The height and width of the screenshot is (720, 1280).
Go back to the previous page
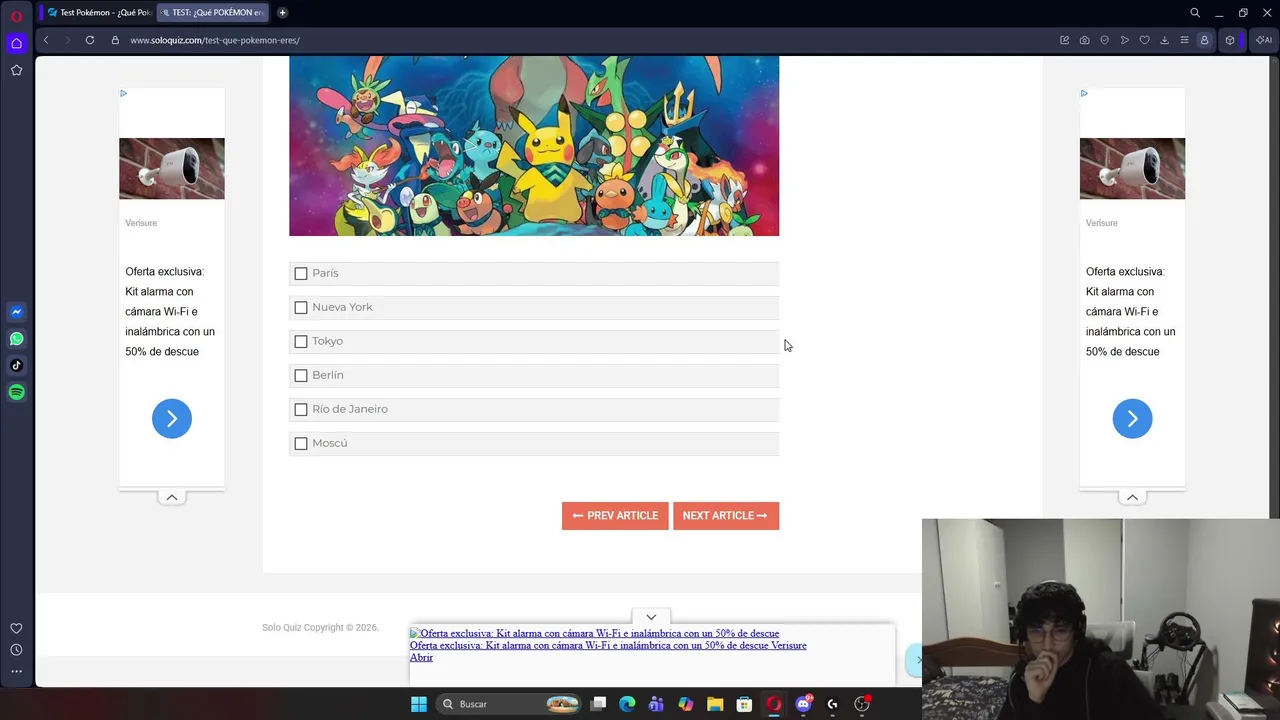[x=46, y=40]
